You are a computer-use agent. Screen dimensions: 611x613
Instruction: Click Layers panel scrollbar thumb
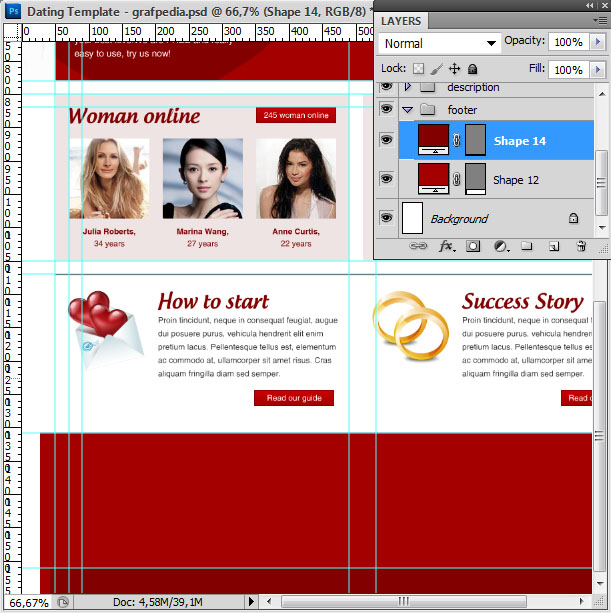point(600,183)
